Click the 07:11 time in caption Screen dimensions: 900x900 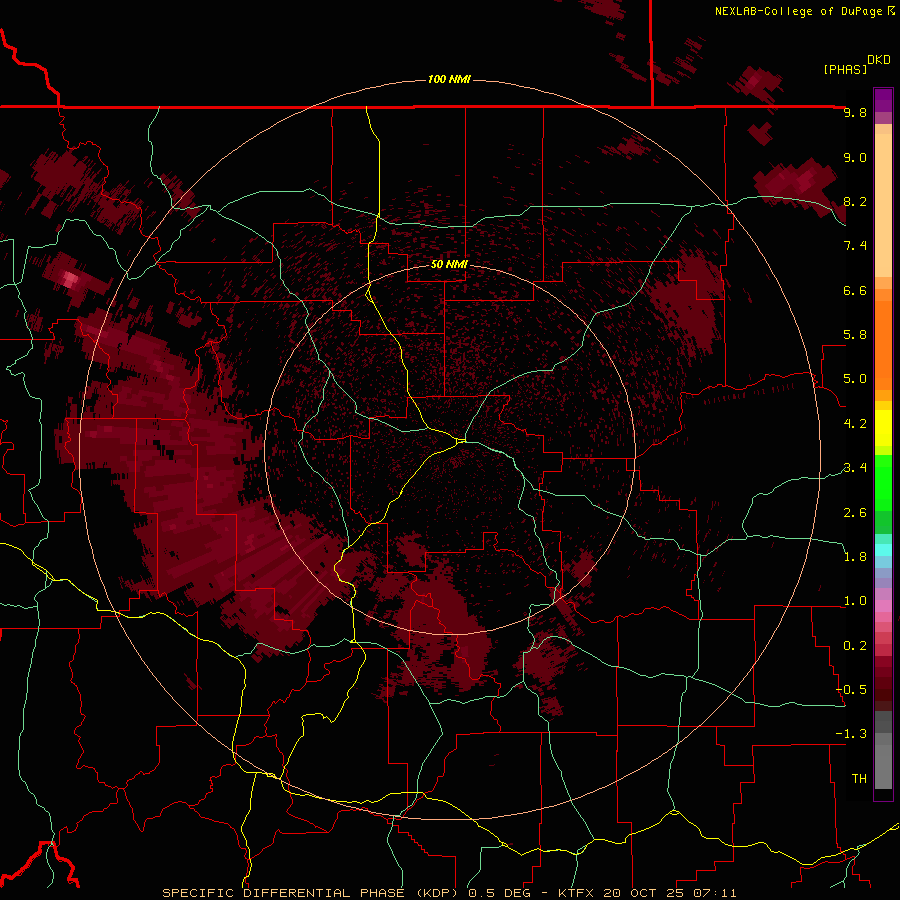pyautogui.click(x=714, y=893)
